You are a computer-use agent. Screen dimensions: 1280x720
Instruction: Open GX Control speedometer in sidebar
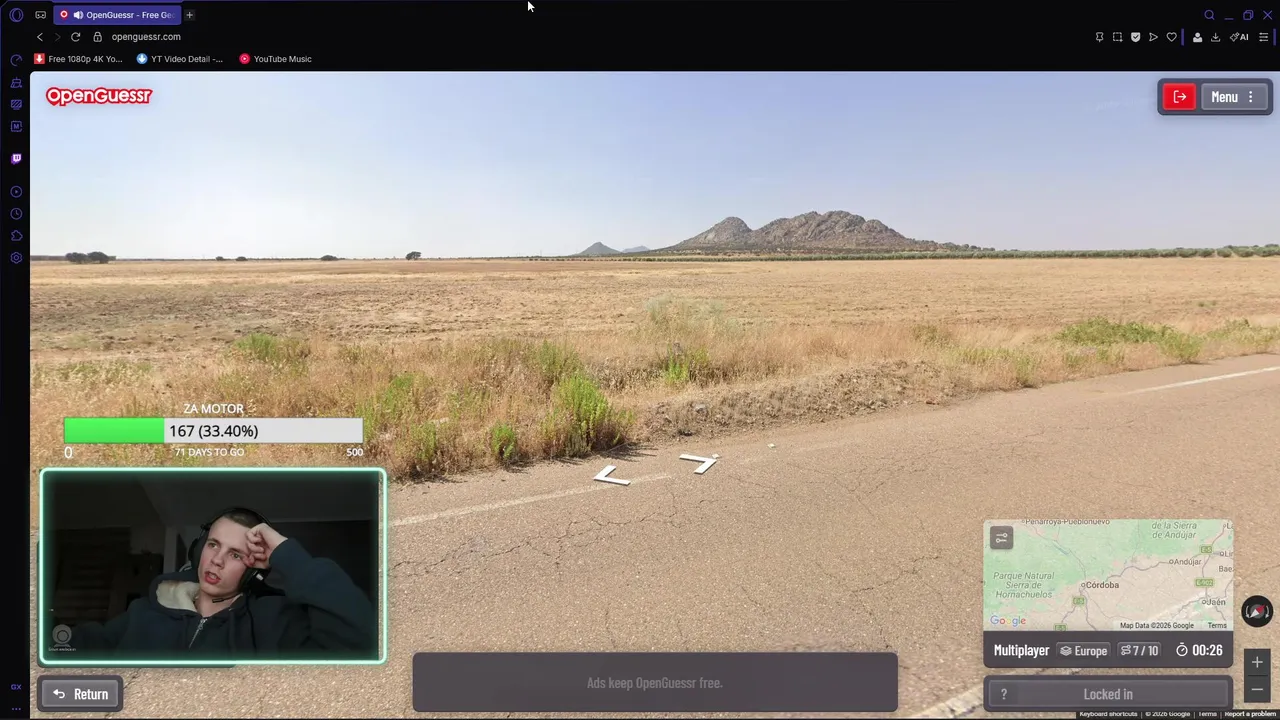click(x=16, y=60)
